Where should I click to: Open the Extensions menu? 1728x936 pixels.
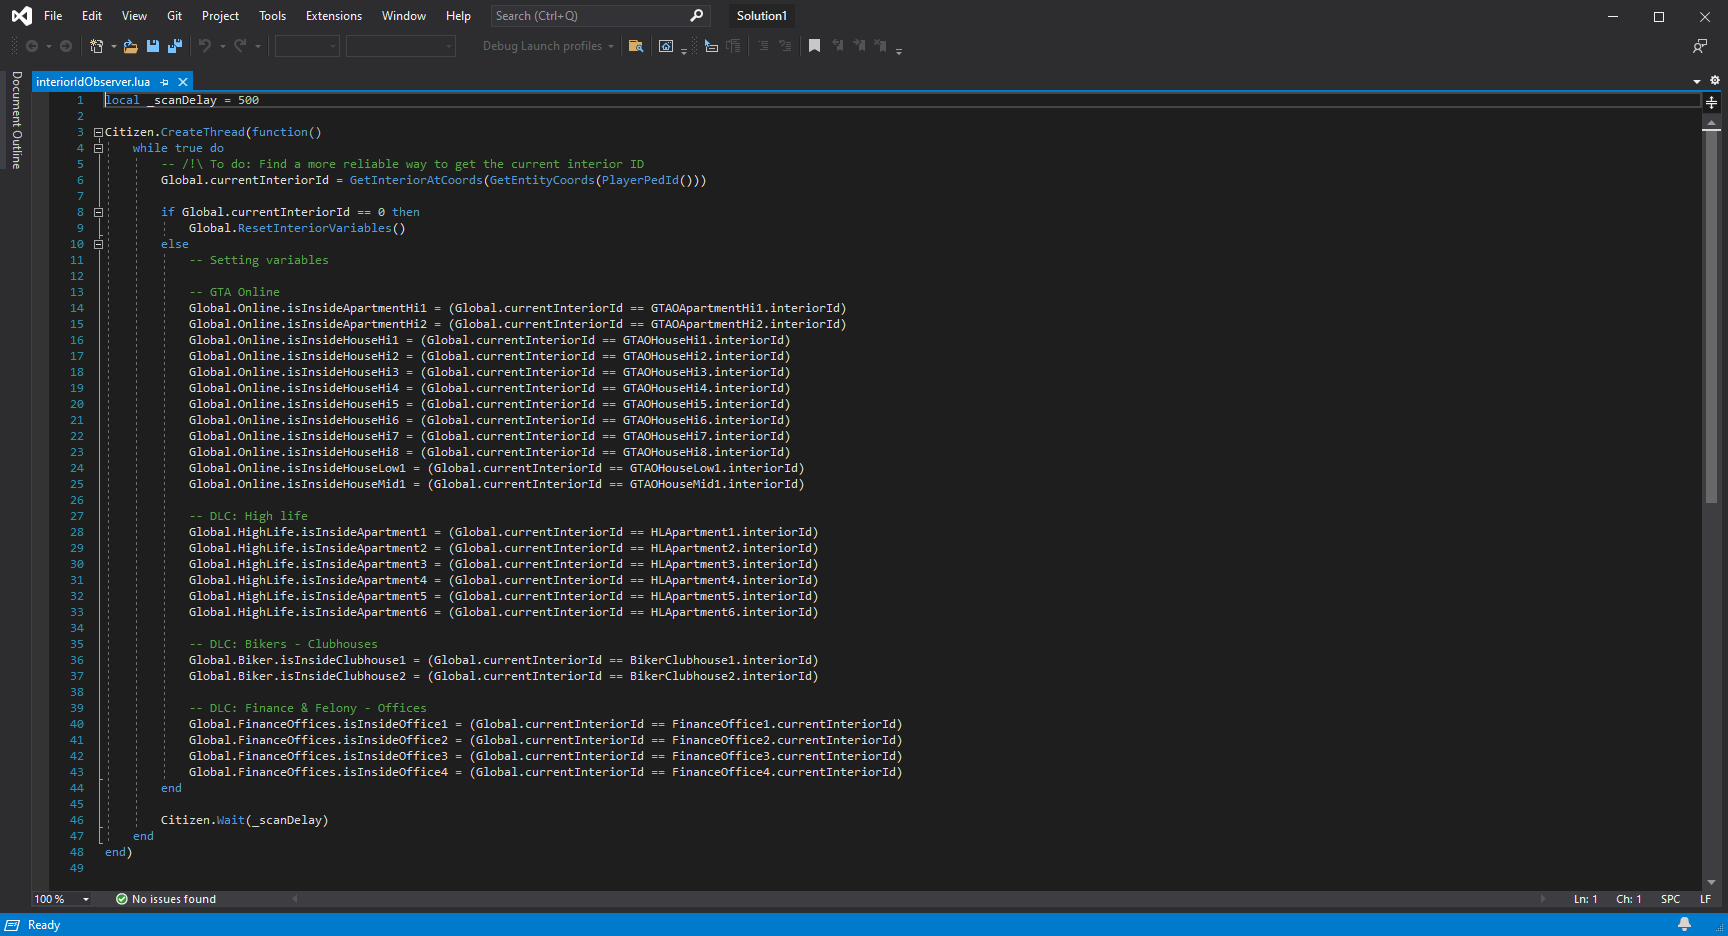(x=333, y=16)
